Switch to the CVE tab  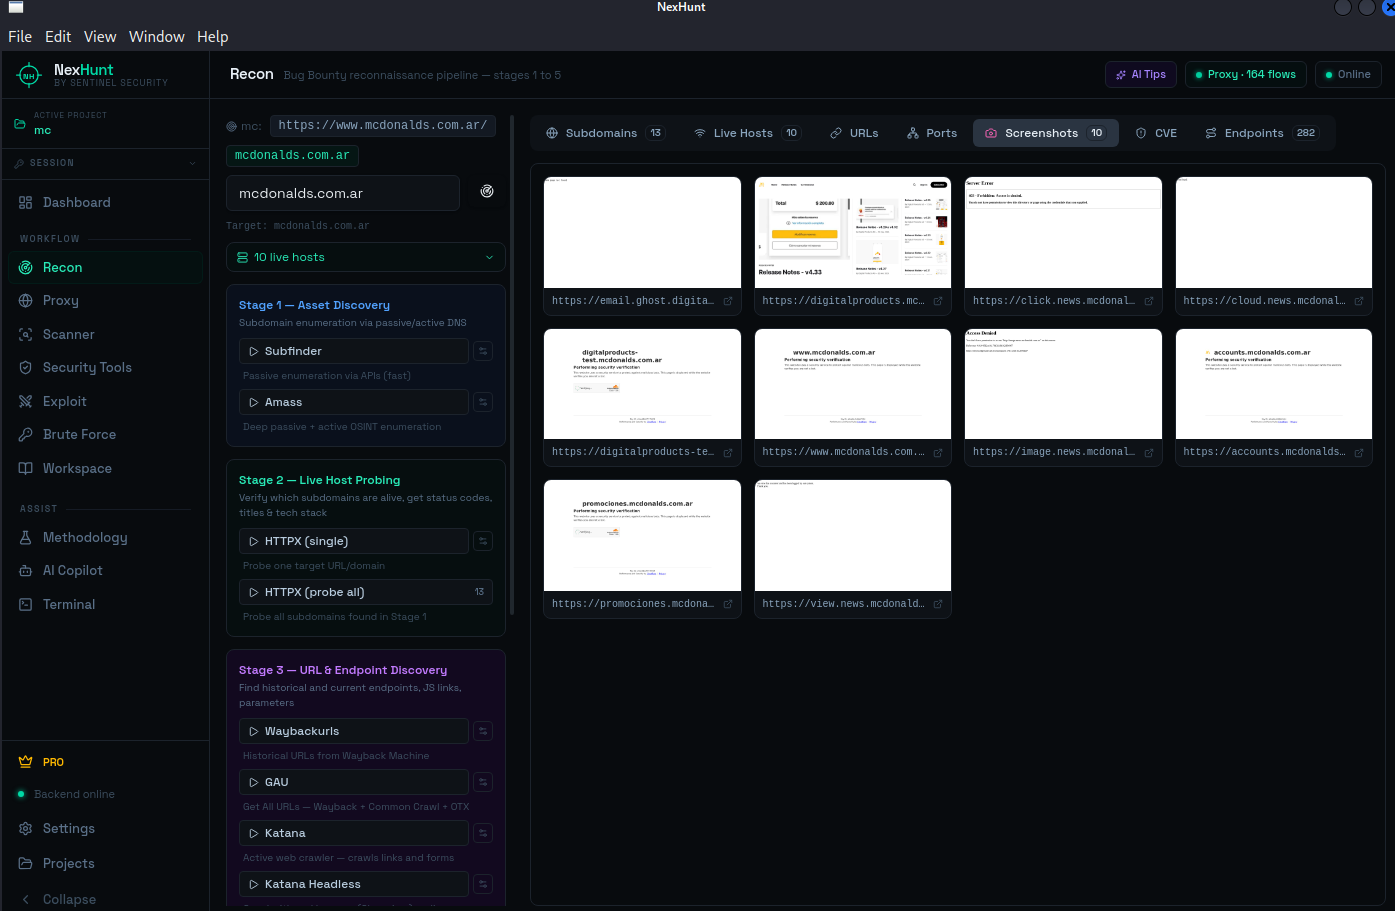tap(1156, 133)
